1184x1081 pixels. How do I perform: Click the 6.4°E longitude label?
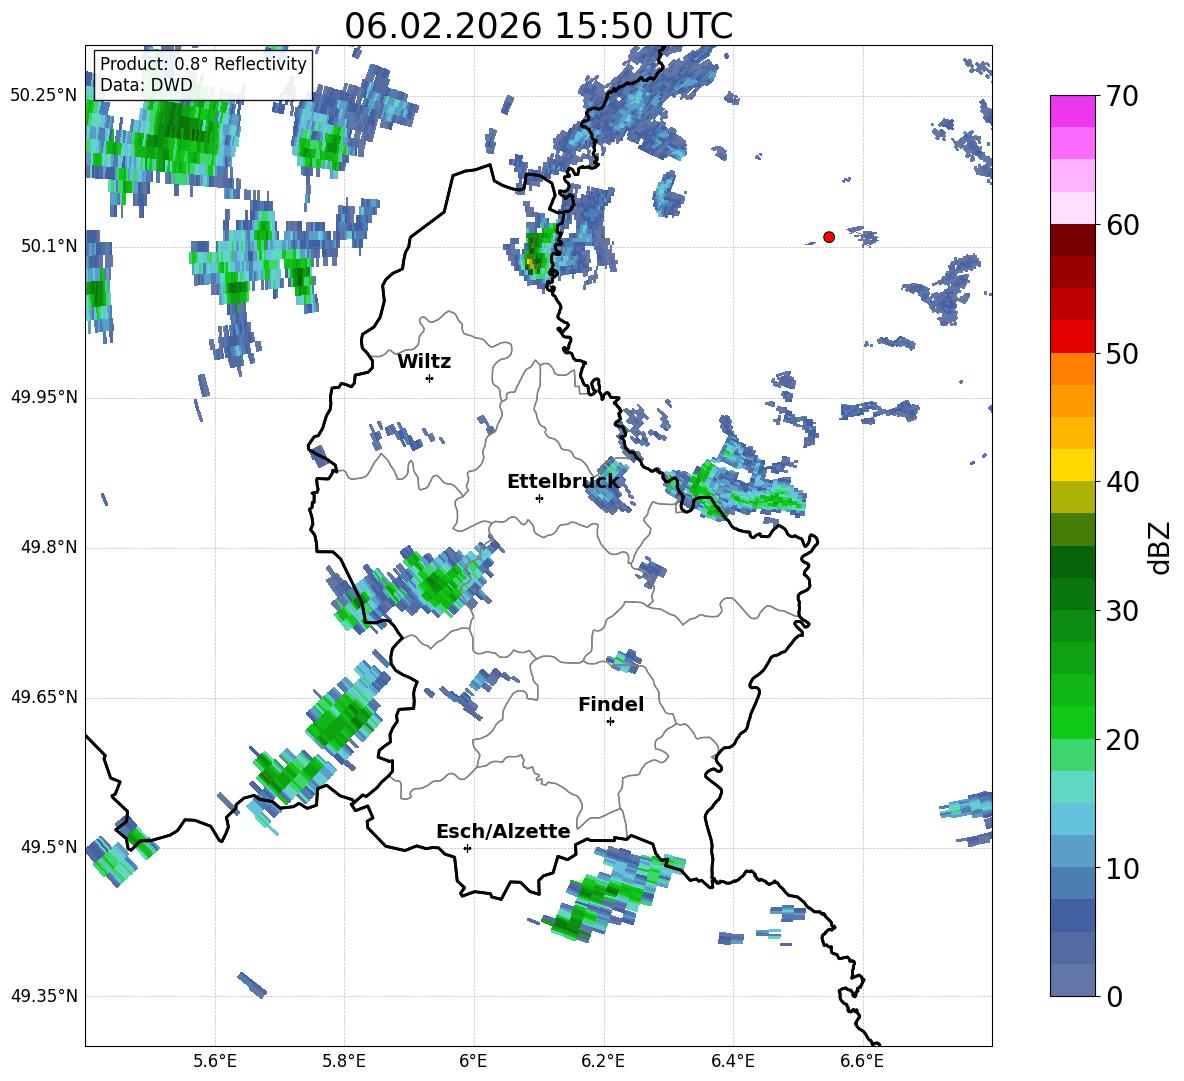click(732, 1061)
